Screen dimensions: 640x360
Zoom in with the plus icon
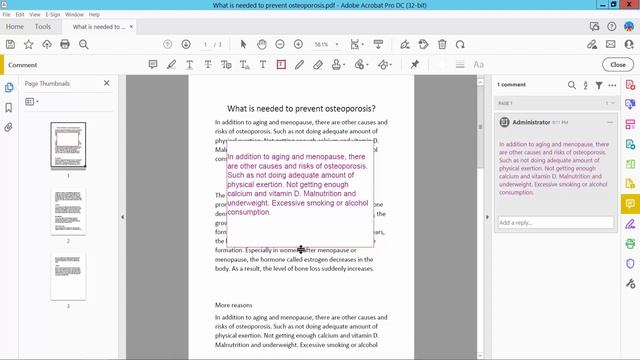click(x=298, y=44)
